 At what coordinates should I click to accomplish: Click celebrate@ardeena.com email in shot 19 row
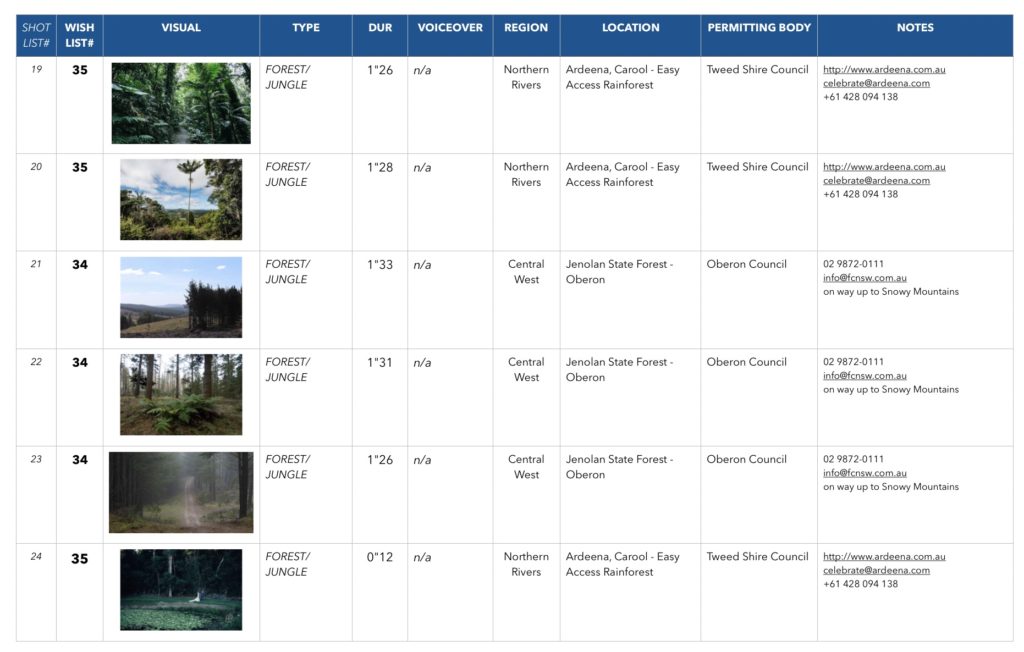(876, 83)
